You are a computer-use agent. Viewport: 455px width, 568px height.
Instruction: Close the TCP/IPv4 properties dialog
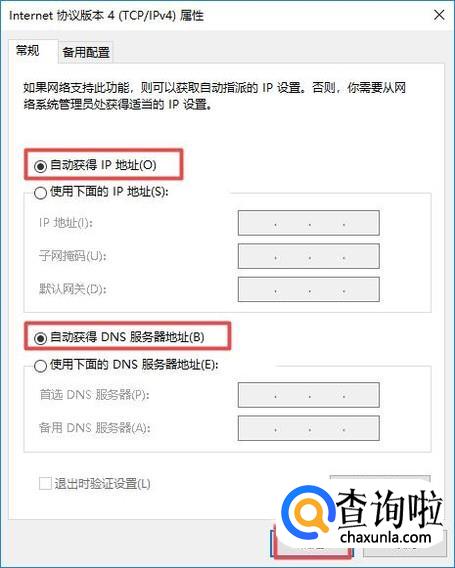(439, 15)
